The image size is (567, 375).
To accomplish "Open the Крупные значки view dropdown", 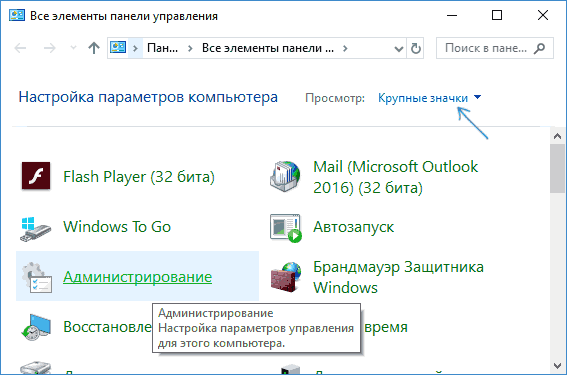I will point(430,98).
